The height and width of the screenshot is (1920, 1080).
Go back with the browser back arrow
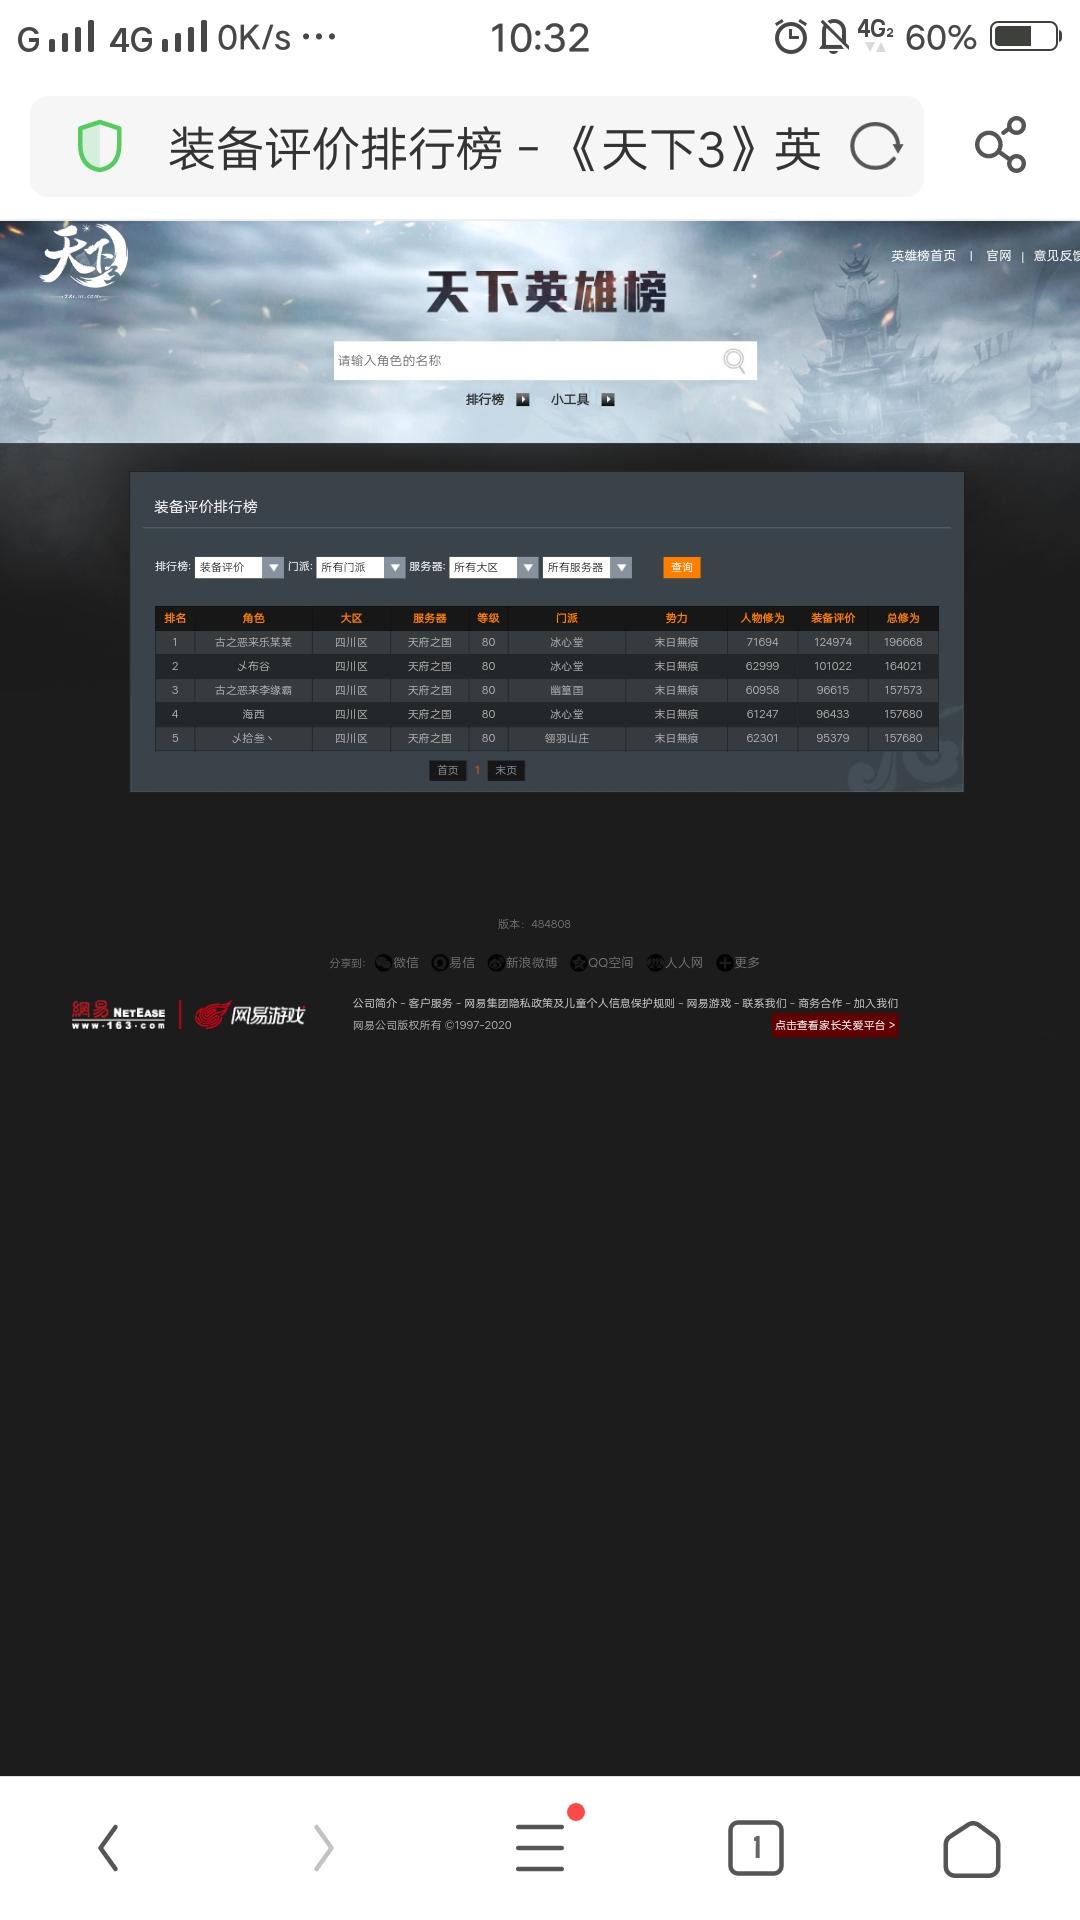pos(108,1847)
